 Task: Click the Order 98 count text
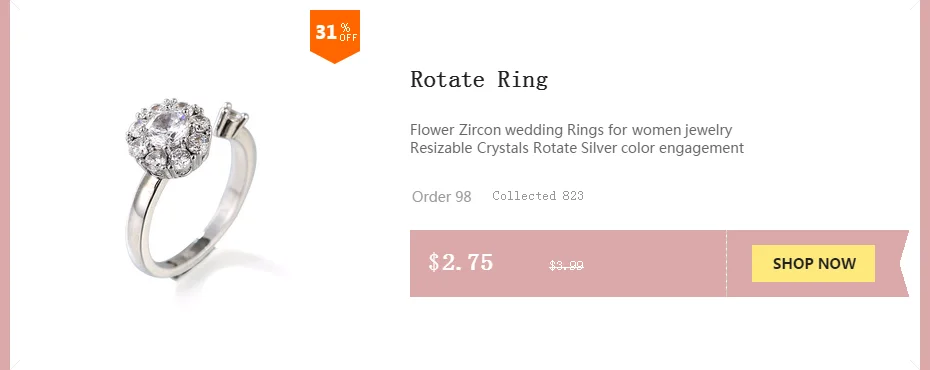click(x=441, y=196)
